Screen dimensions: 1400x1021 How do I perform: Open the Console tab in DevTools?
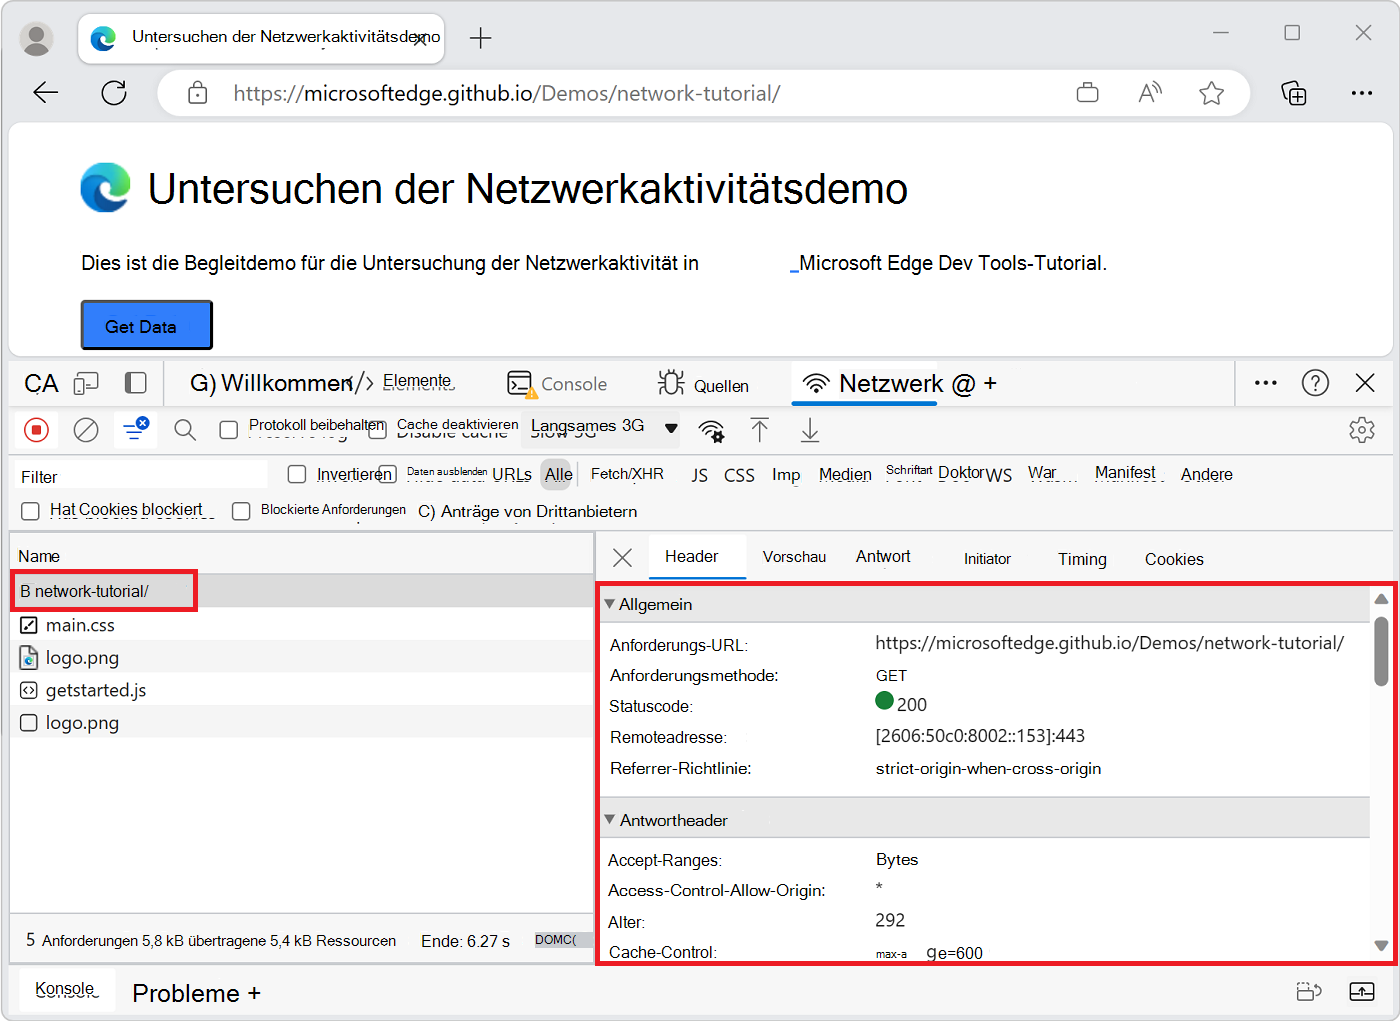click(x=558, y=384)
